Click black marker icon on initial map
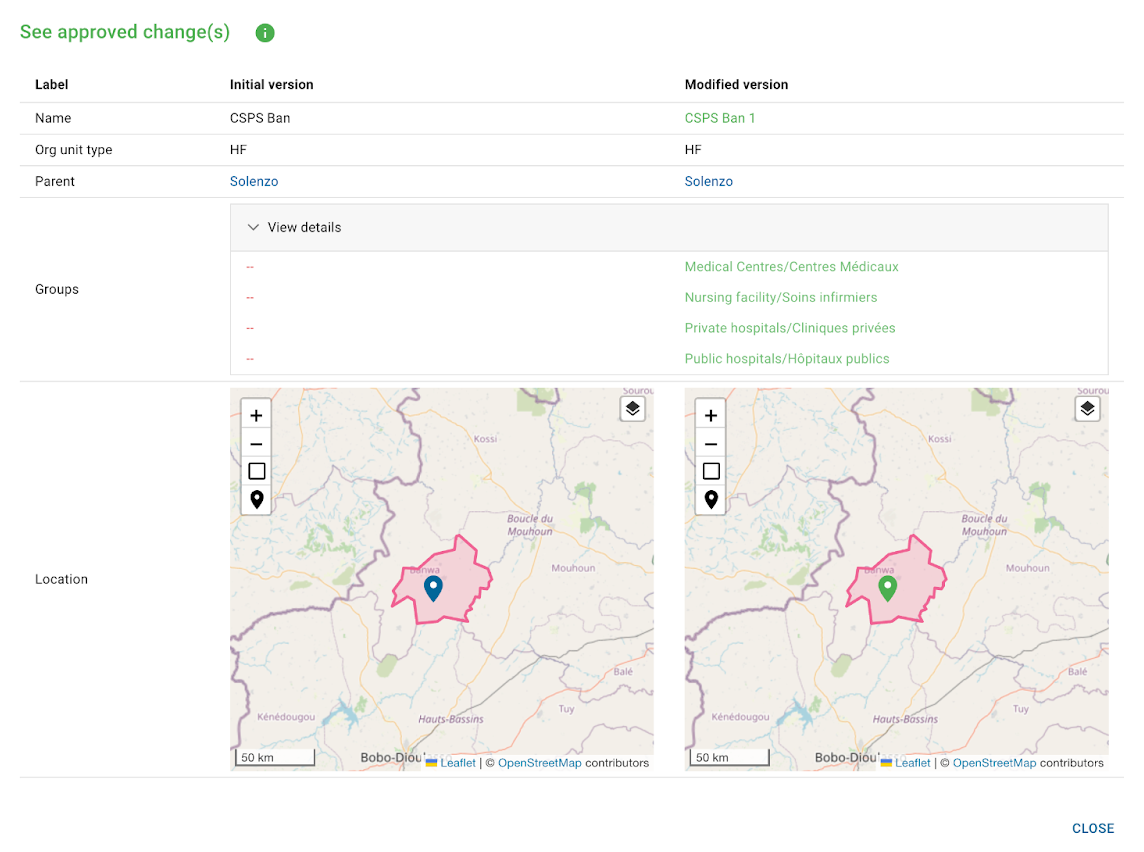This screenshot has width=1144, height=852. 256,499
